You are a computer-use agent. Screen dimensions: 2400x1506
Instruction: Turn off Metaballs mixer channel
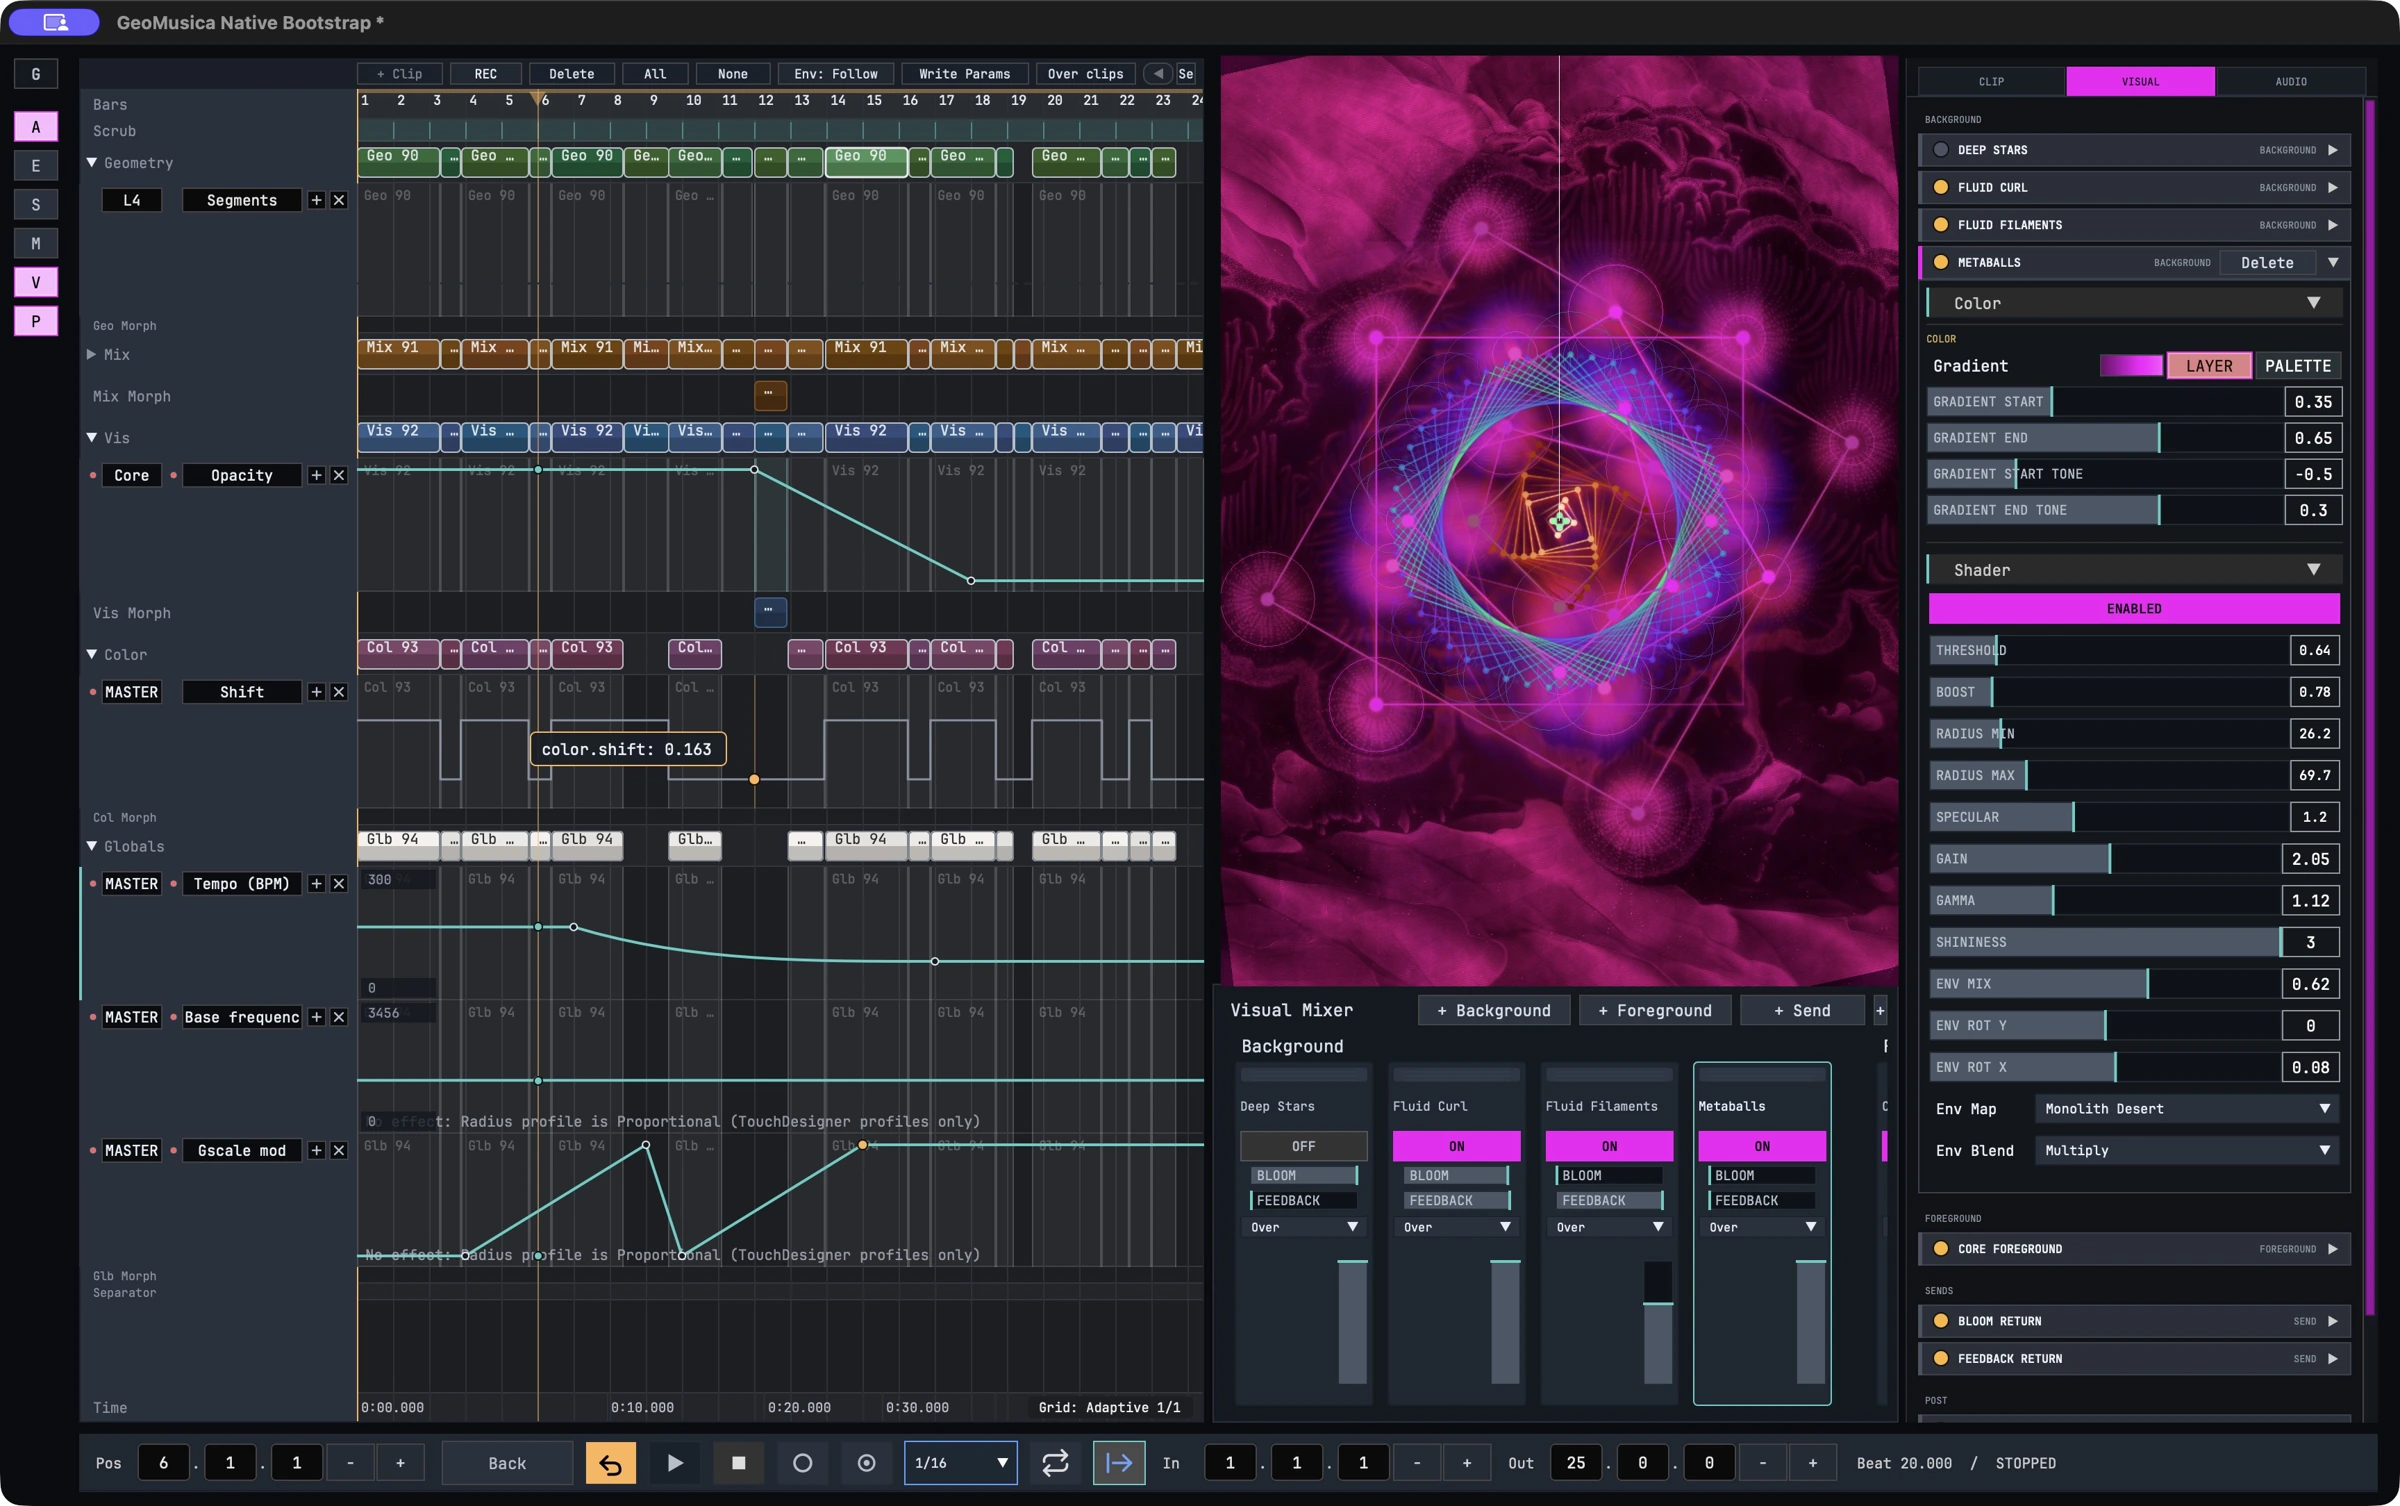pos(1761,1146)
